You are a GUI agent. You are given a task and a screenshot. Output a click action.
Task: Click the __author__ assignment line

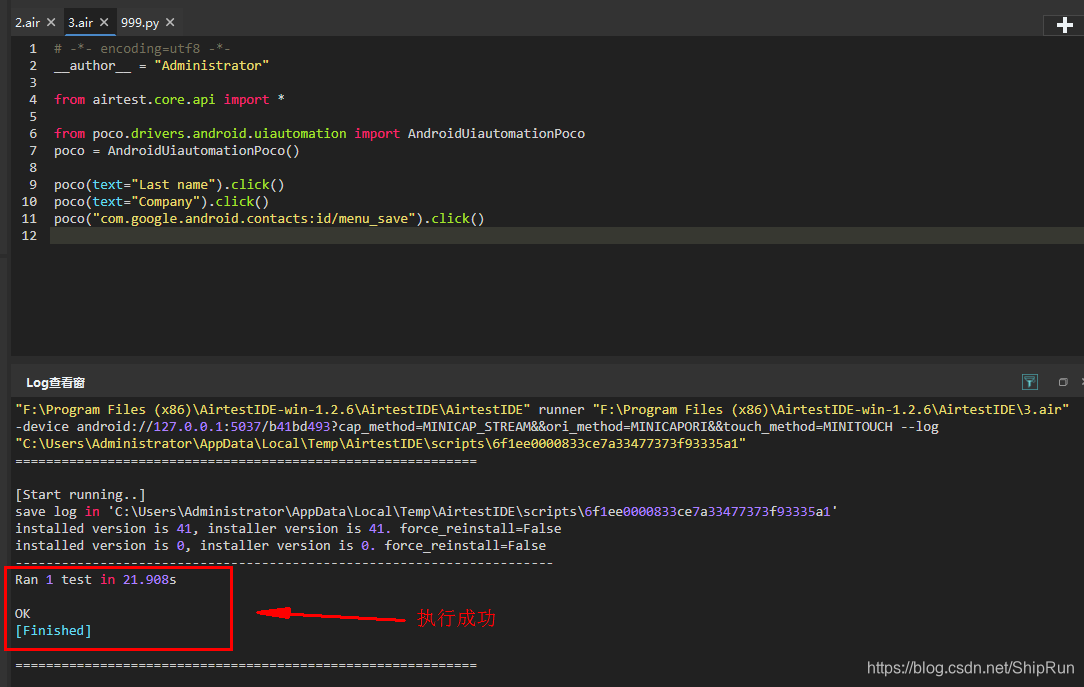point(161,66)
